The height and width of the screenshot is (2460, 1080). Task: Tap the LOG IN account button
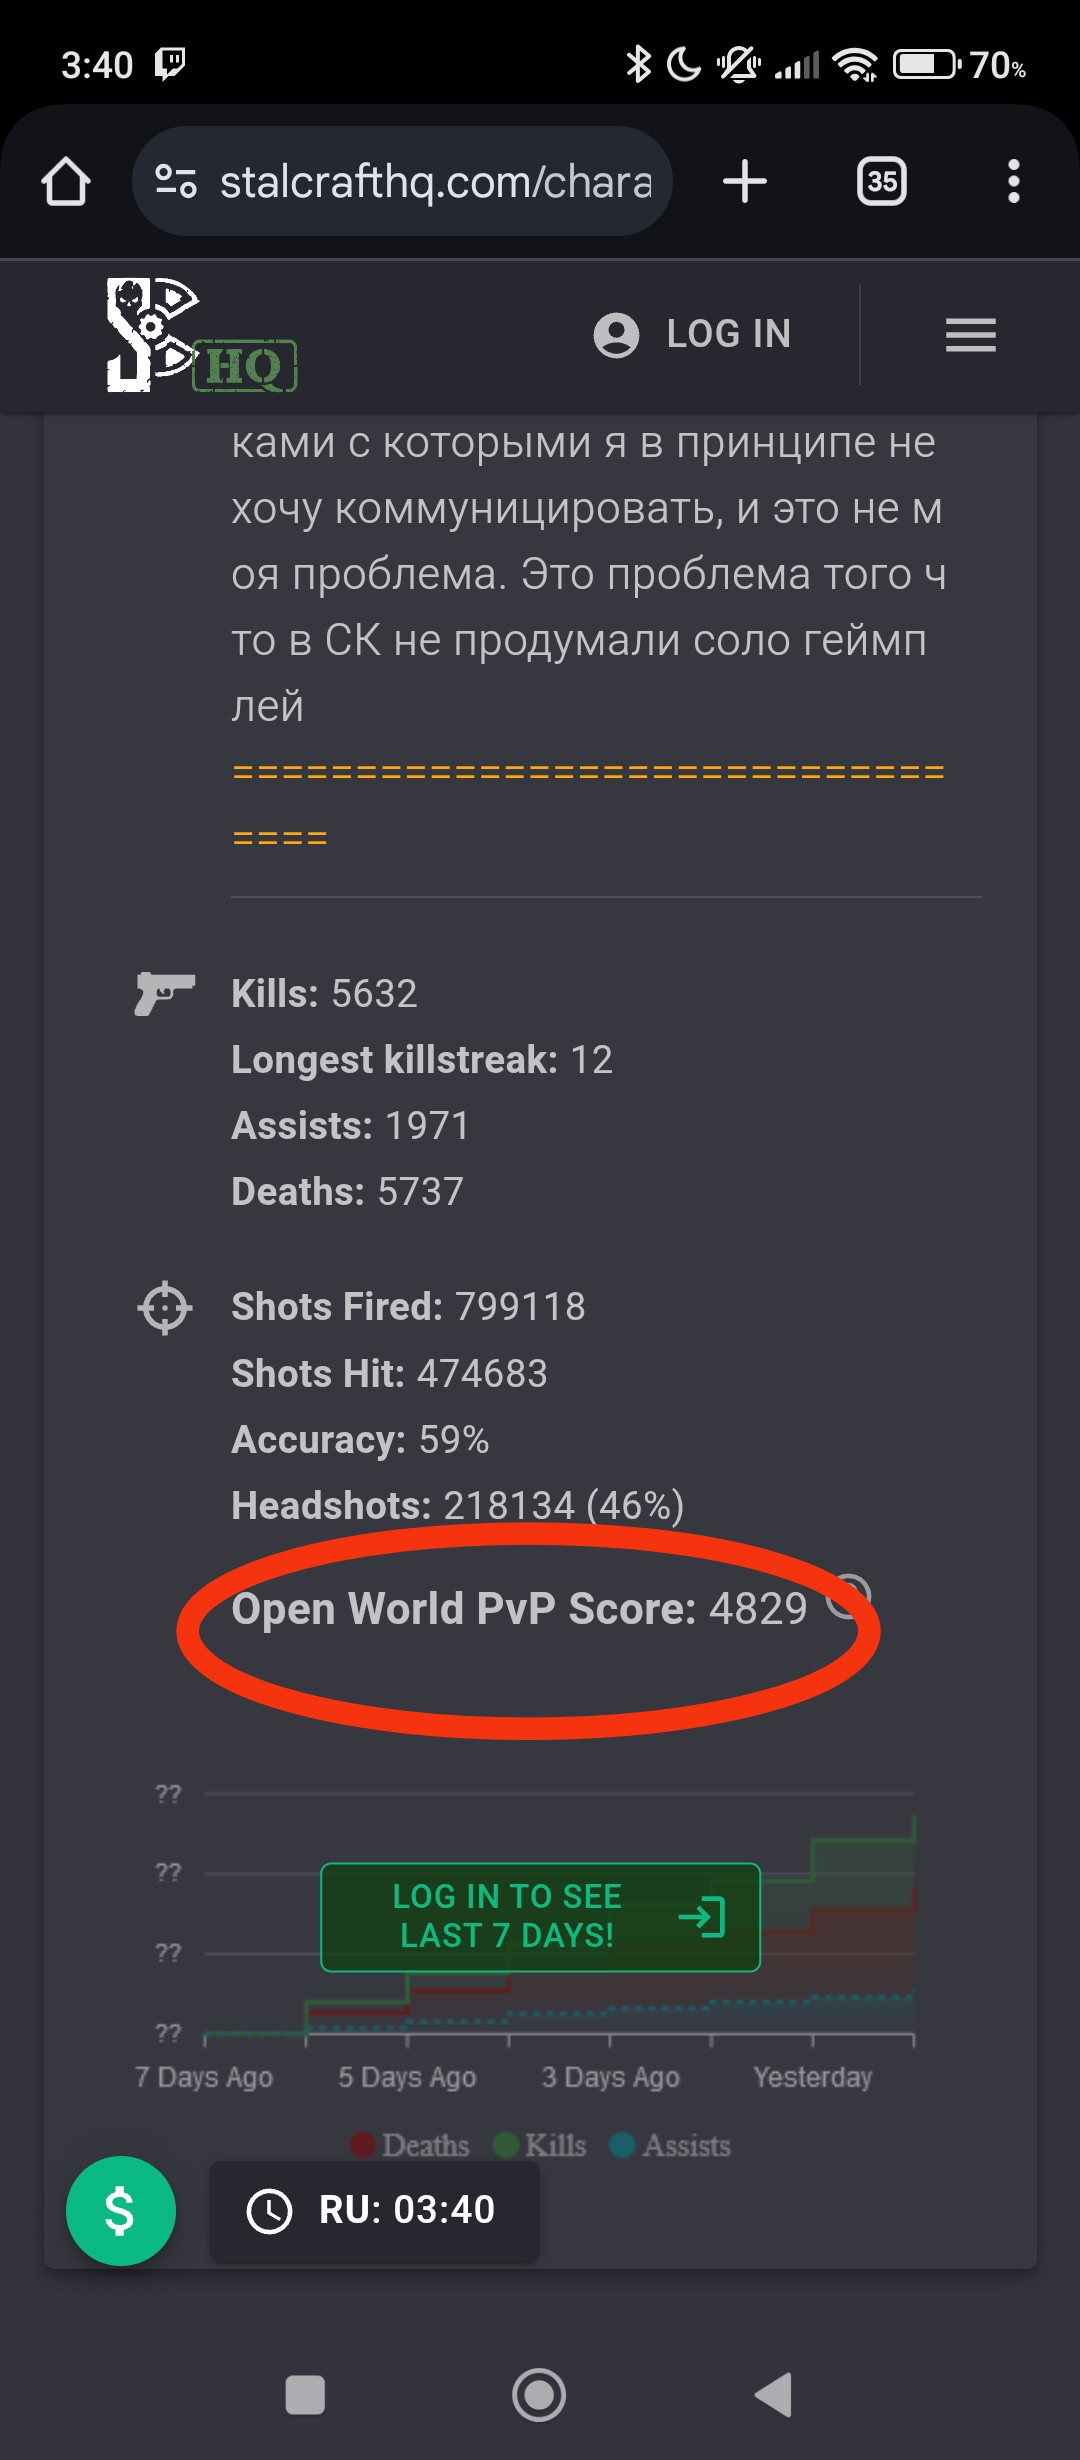coord(693,334)
